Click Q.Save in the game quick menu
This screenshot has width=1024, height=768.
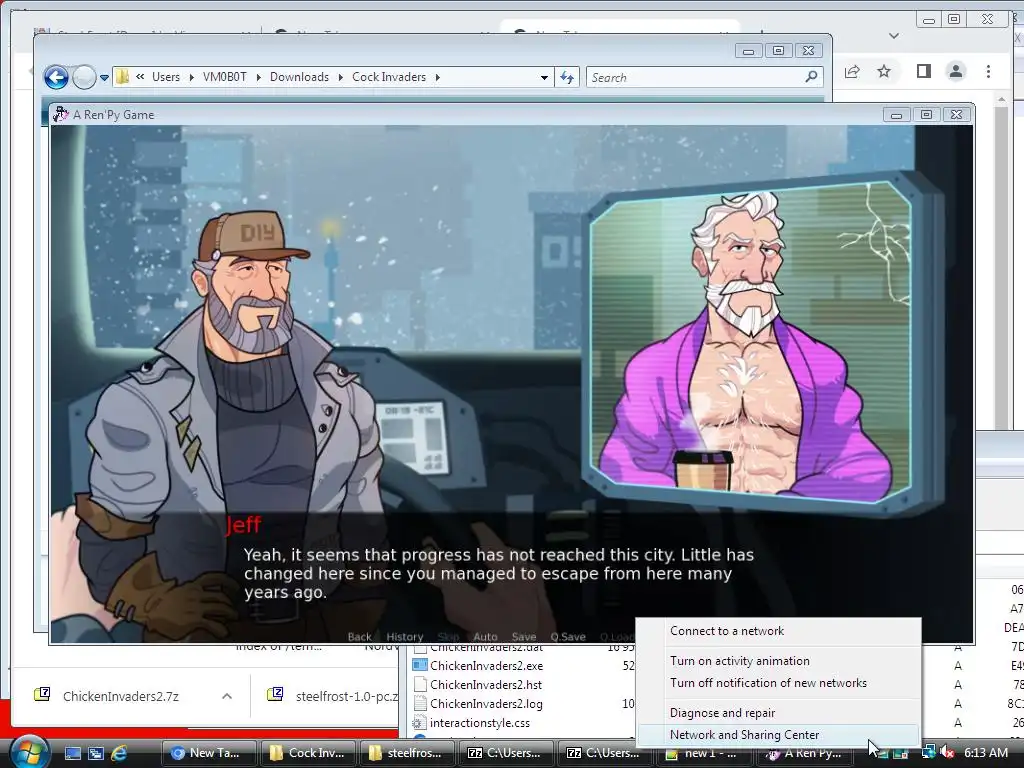[568, 637]
